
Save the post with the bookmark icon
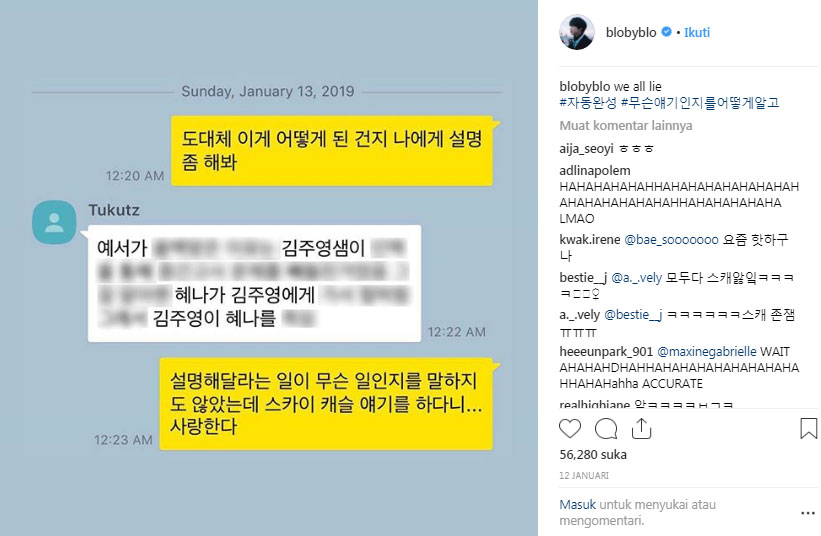point(808,428)
